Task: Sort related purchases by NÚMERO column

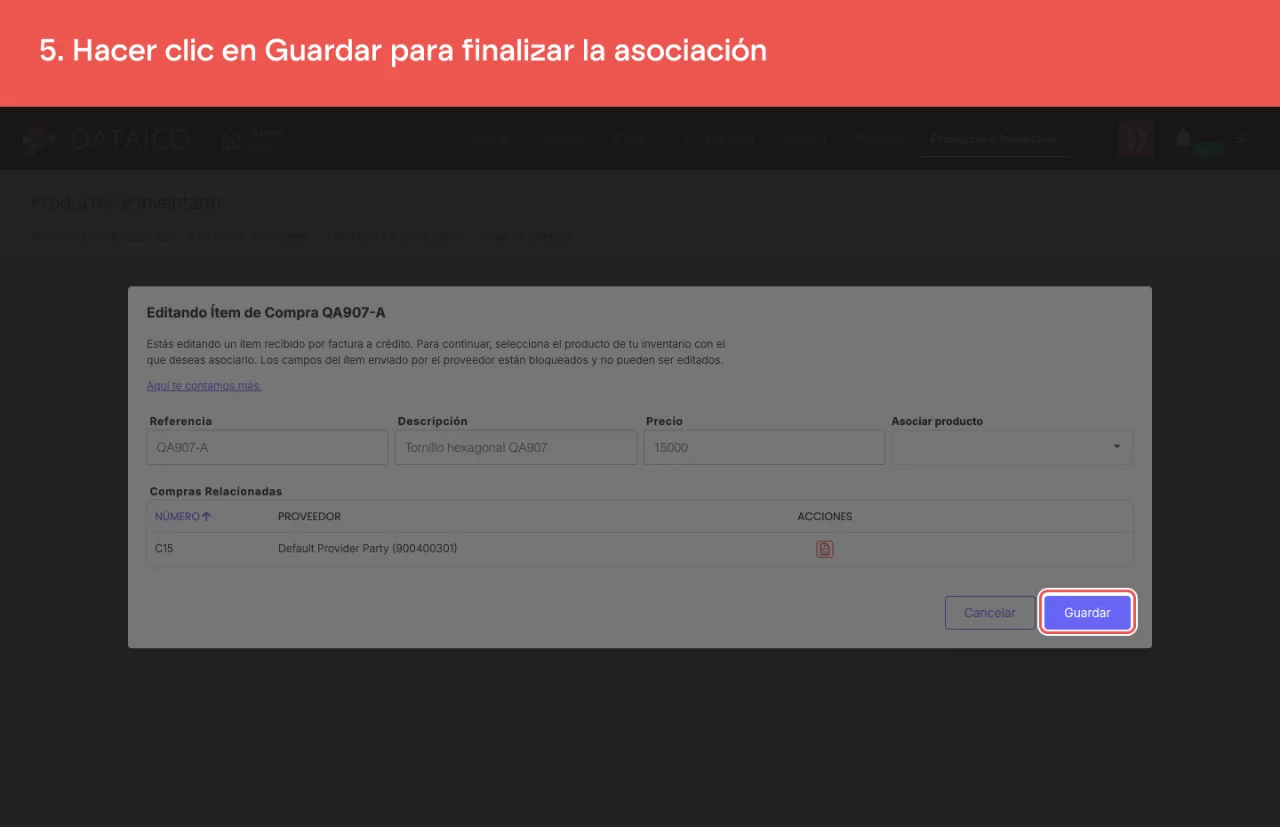Action: [183, 516]
